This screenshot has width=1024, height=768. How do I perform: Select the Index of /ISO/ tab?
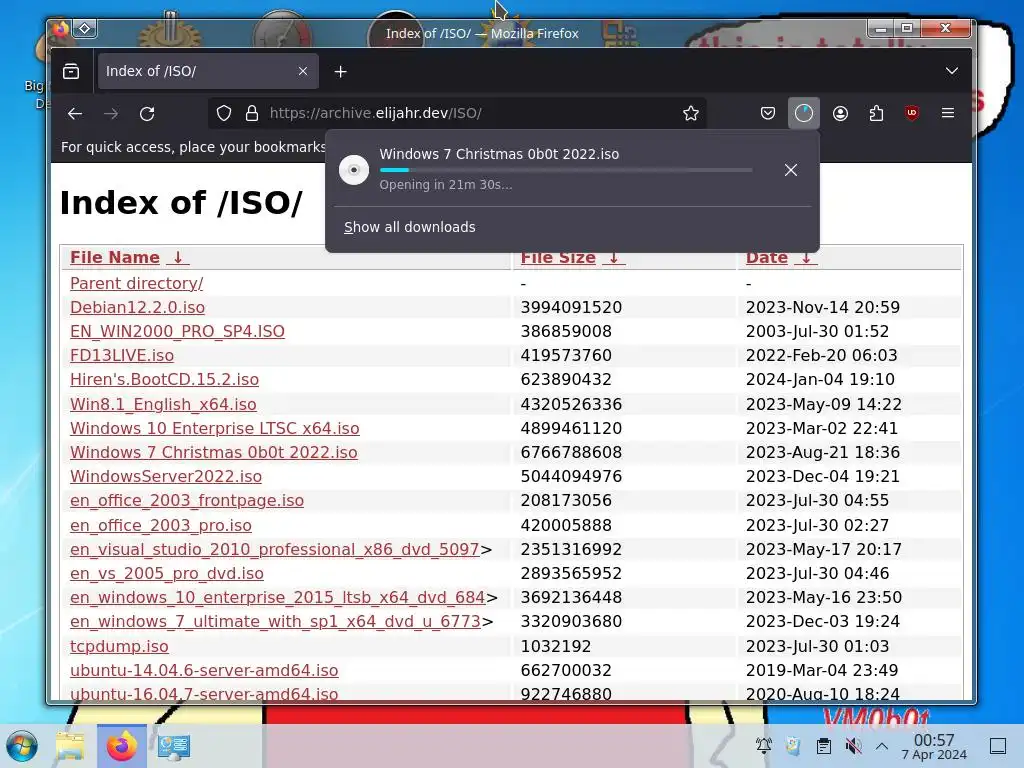(208, 71)
